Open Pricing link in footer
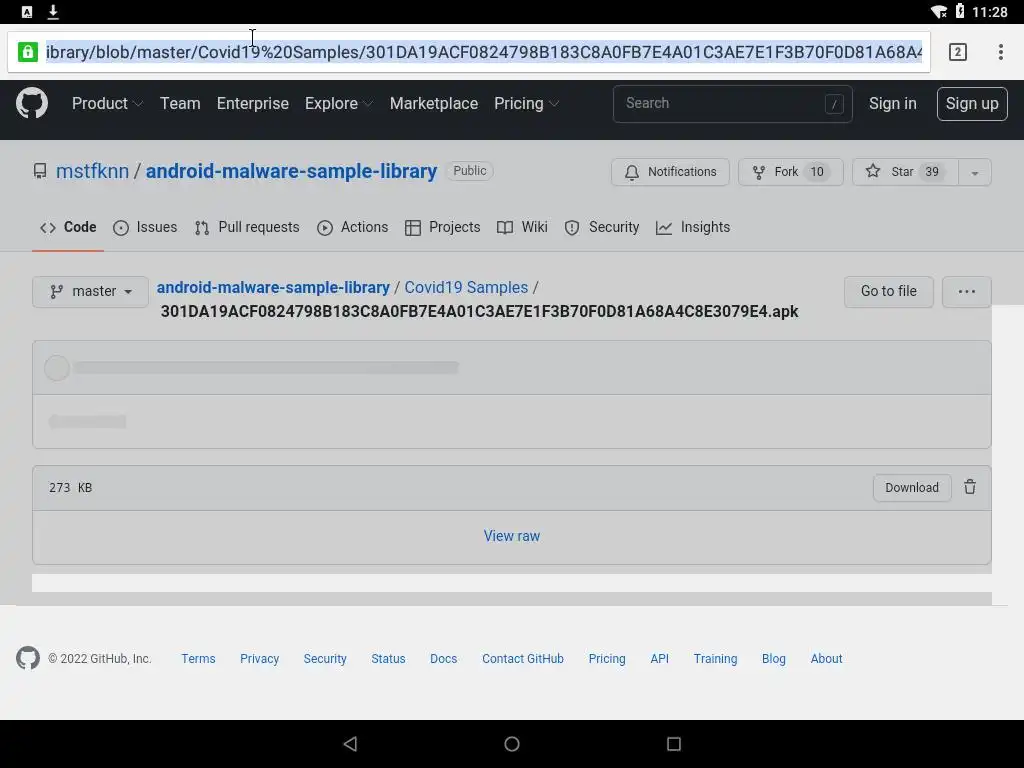The height and width of the screenshot is (768, 1024). click(x=607, y=659)
